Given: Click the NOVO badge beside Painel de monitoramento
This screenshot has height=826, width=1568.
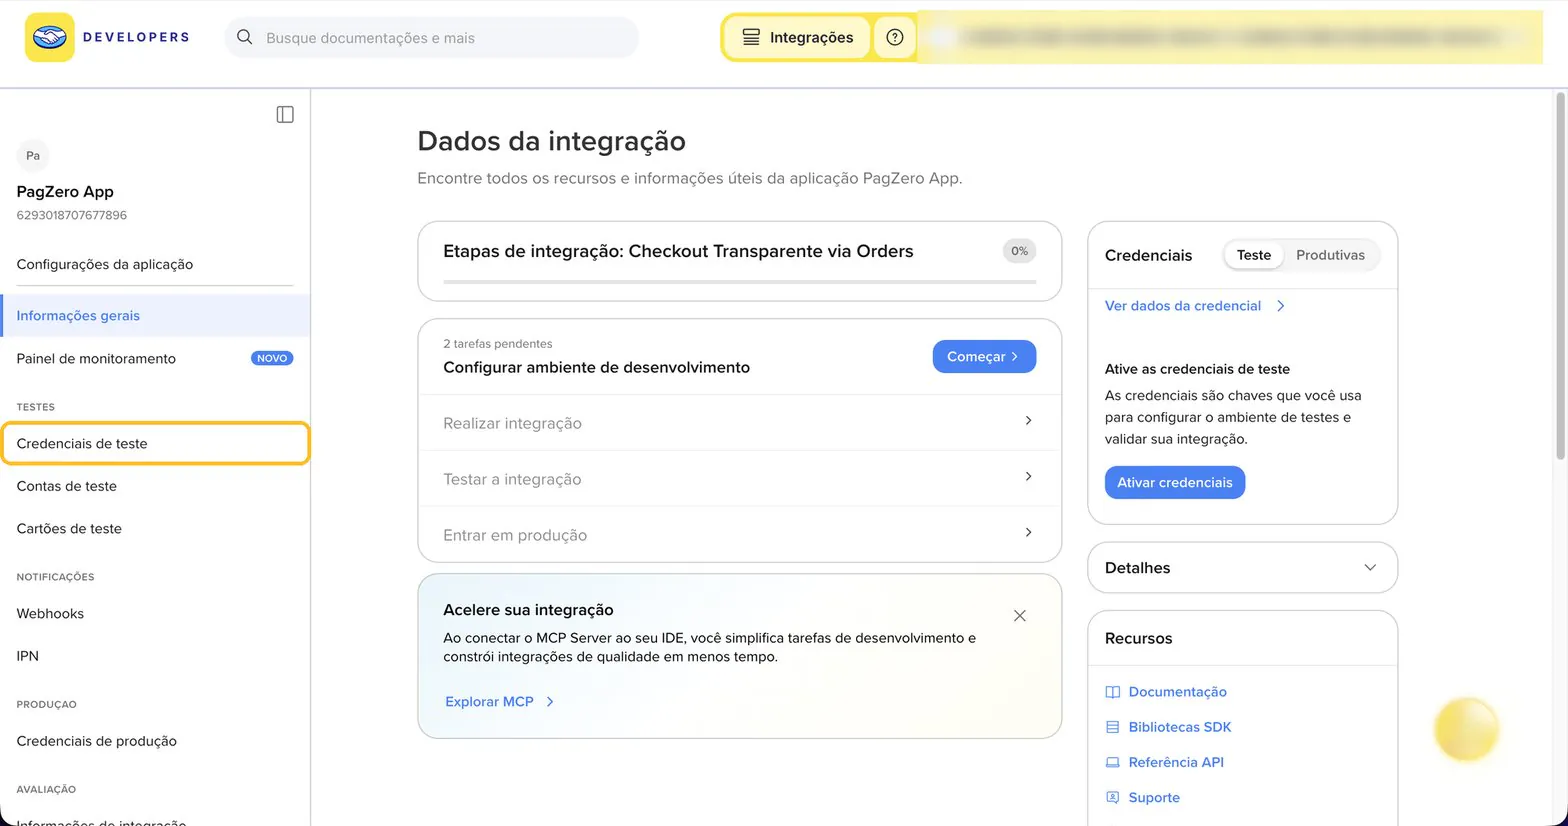Looking at the screenshot, I should tap(272, 358).
